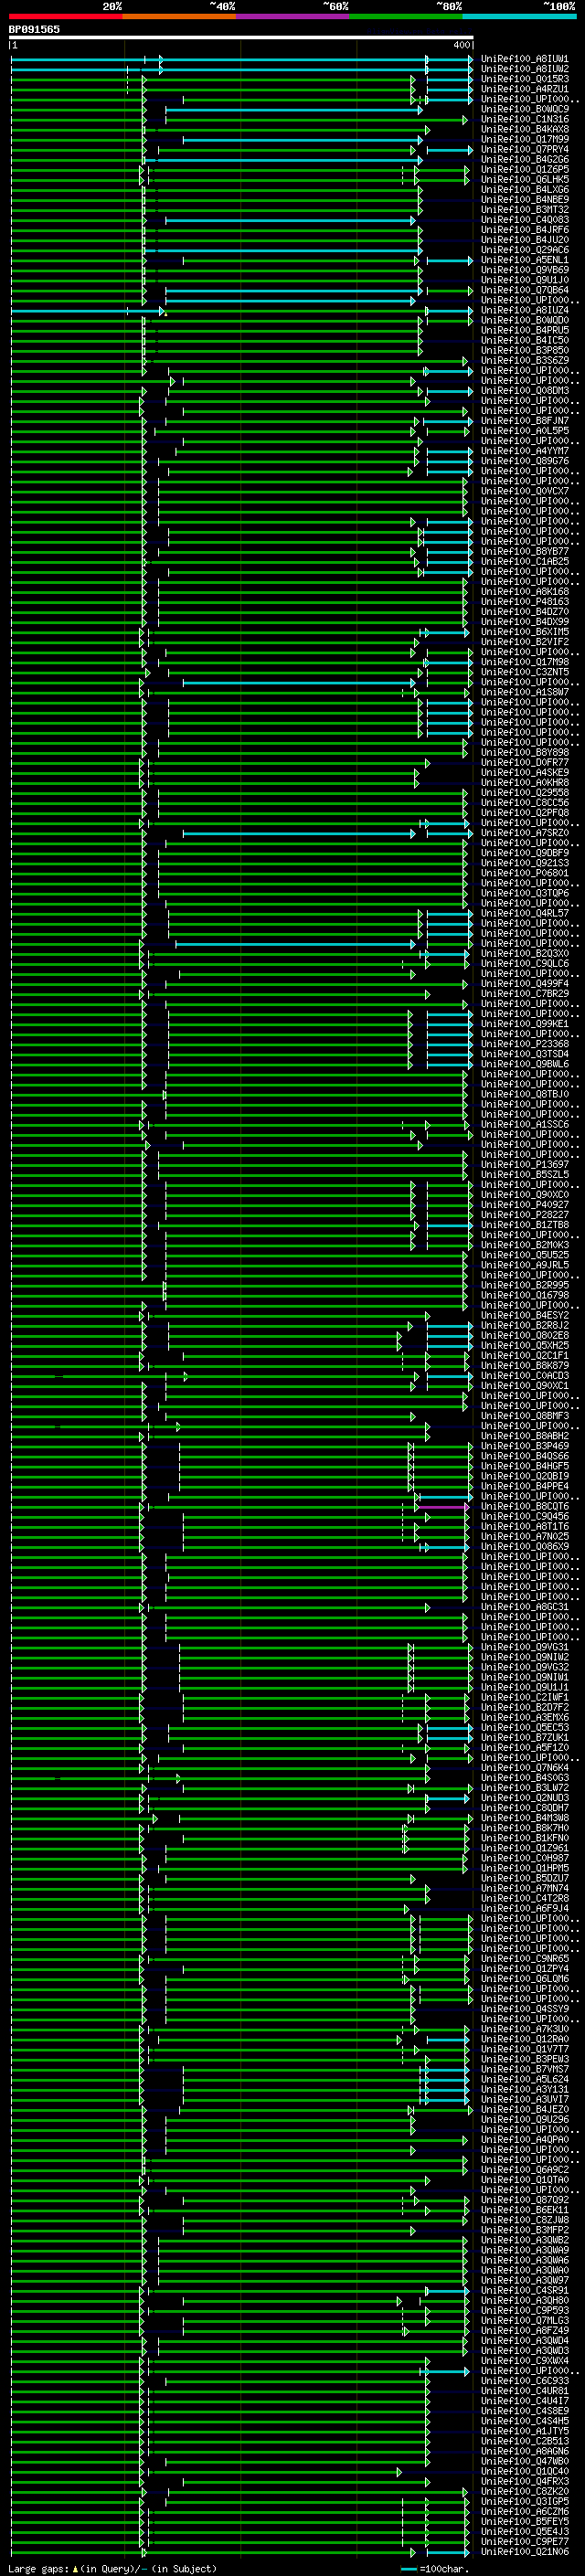Click the UniRef100_Q7PRY4 label
585x2576 pixels.
pyautogui.click(x=524, y=149)
